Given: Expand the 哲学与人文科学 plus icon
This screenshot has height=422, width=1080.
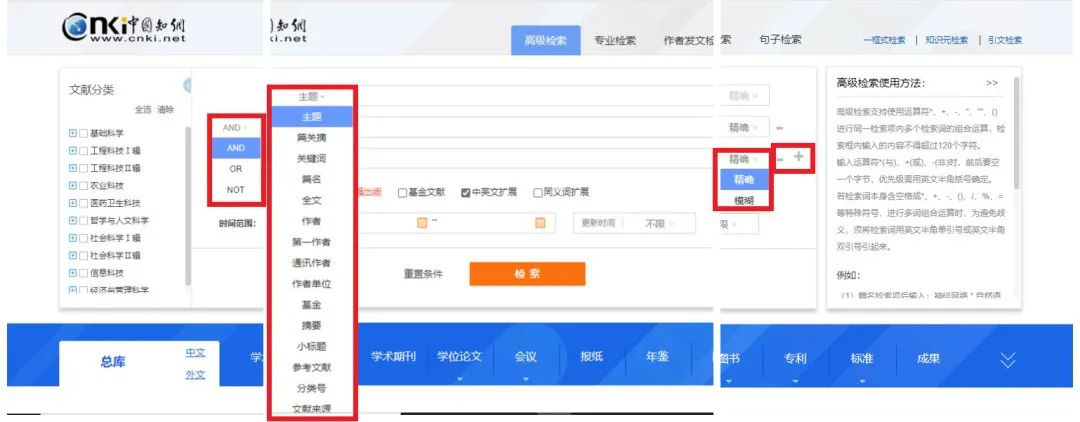Looking at the screenshot, I should tap(72, 220).
